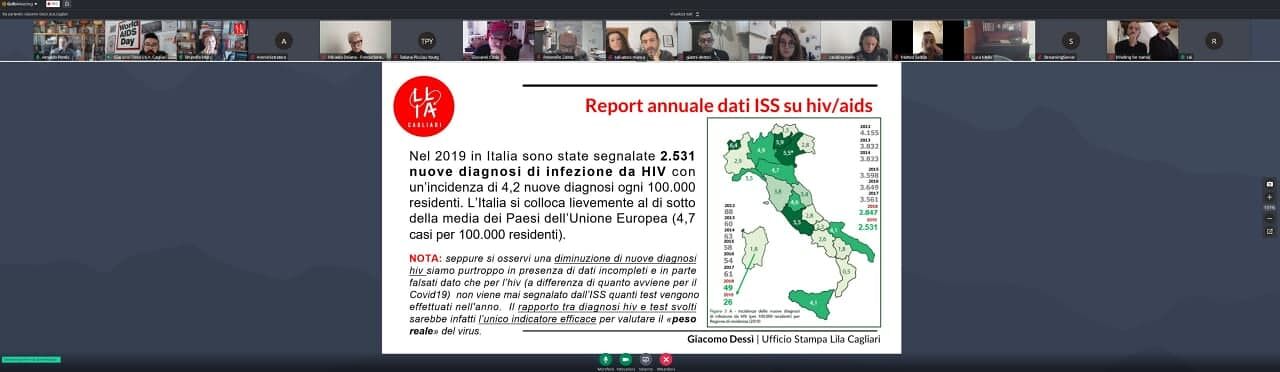Viewport: 1280px width, 372px height.
Task: Zoom in with the plus icon
Action: pos(1270,197)
